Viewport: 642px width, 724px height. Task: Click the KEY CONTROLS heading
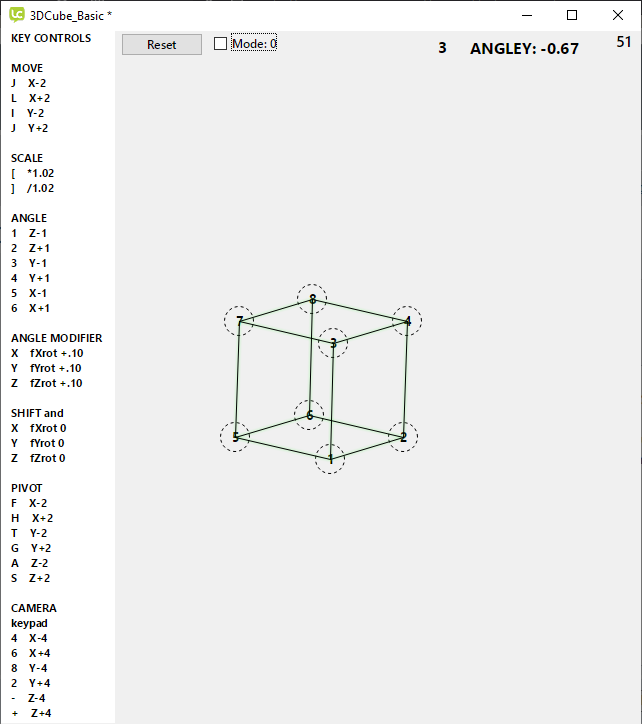coord(51,38)
